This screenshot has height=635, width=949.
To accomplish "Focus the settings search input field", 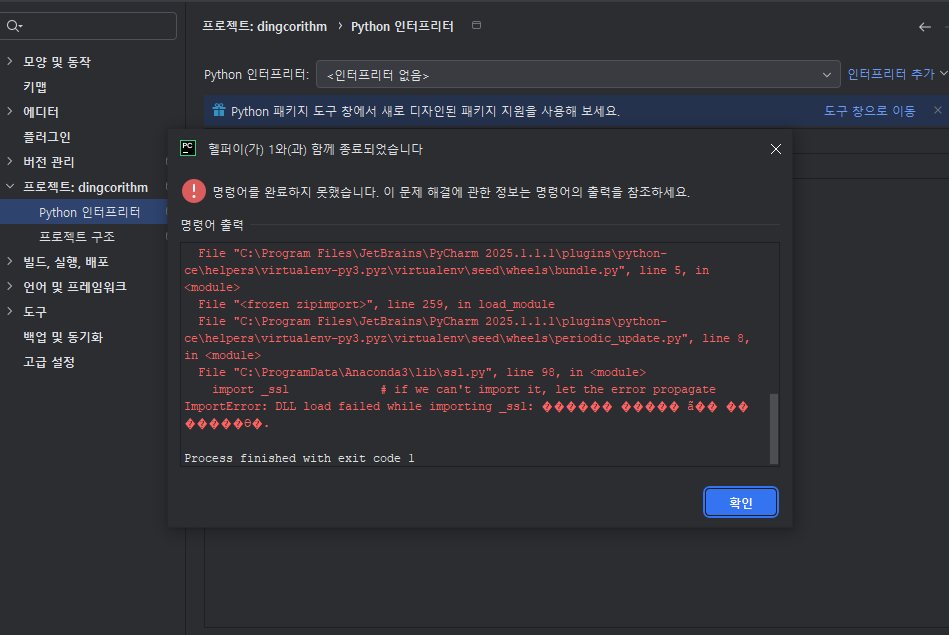I will point(89,25).
